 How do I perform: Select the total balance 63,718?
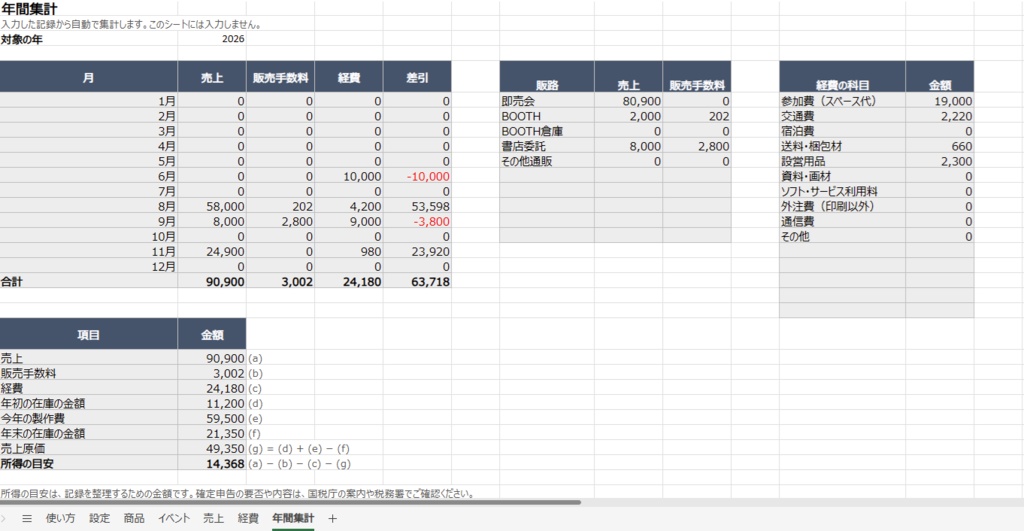click(417, 282)
